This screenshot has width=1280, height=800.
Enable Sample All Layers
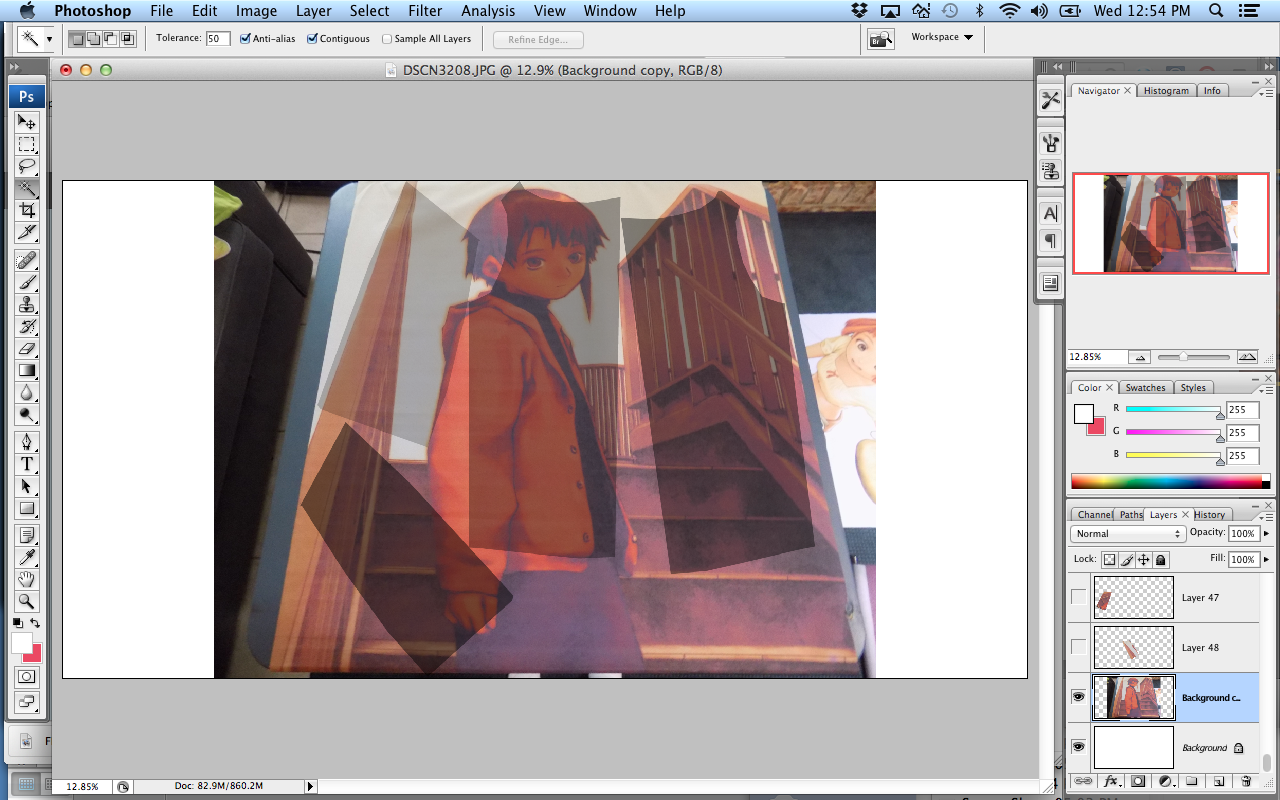click(387, 39)
